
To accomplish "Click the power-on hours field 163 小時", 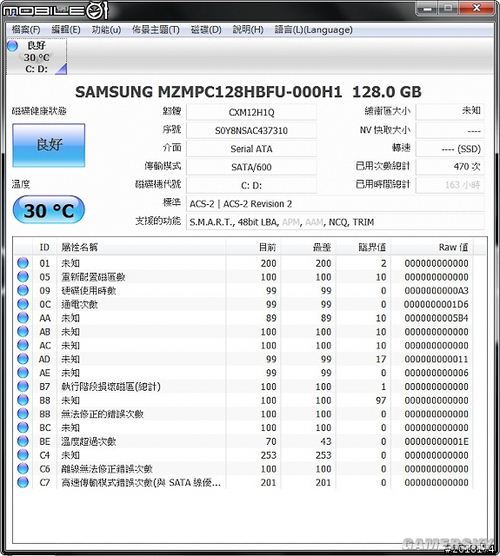I will point(450,185).
